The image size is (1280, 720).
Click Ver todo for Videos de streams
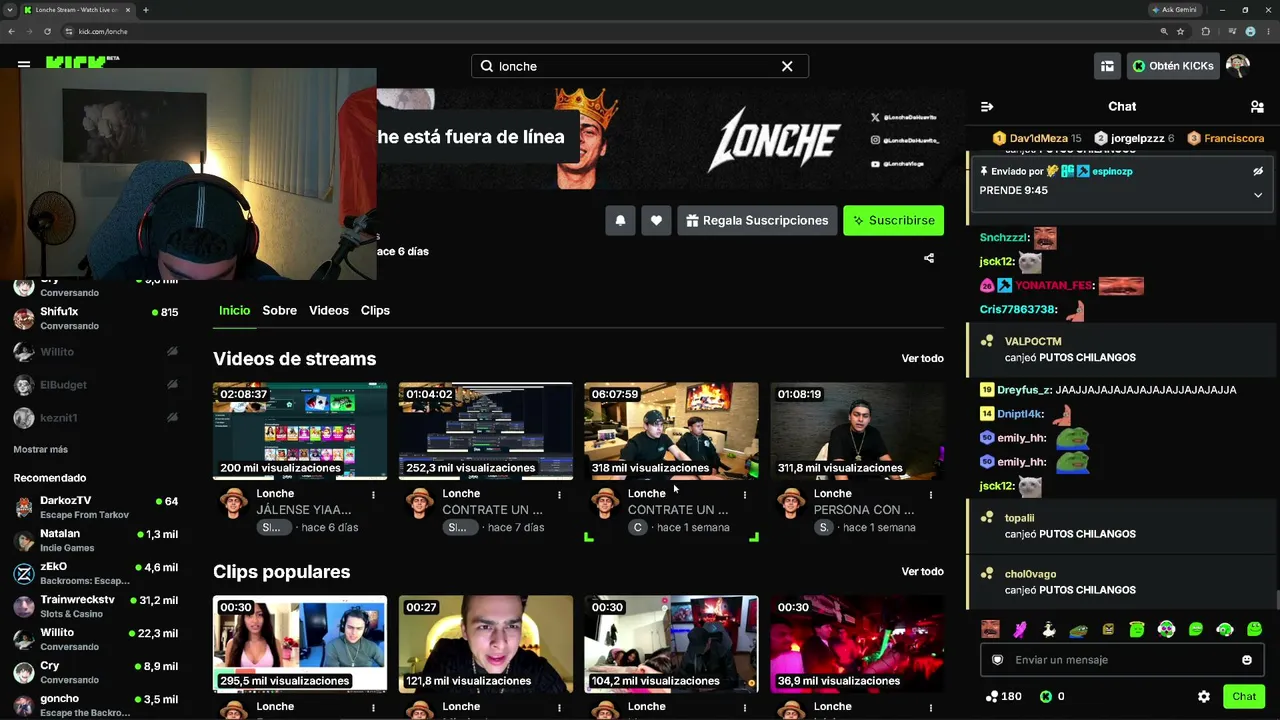(922, 358)
